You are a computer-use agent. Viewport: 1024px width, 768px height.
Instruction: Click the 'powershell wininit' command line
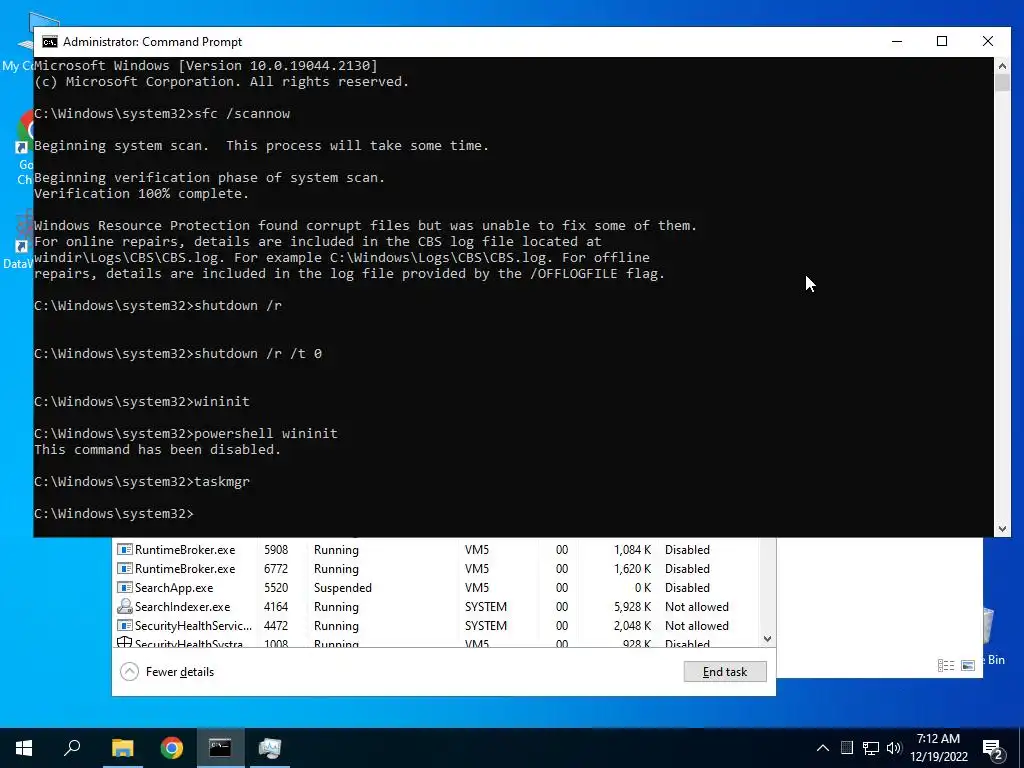pos(185,434)
